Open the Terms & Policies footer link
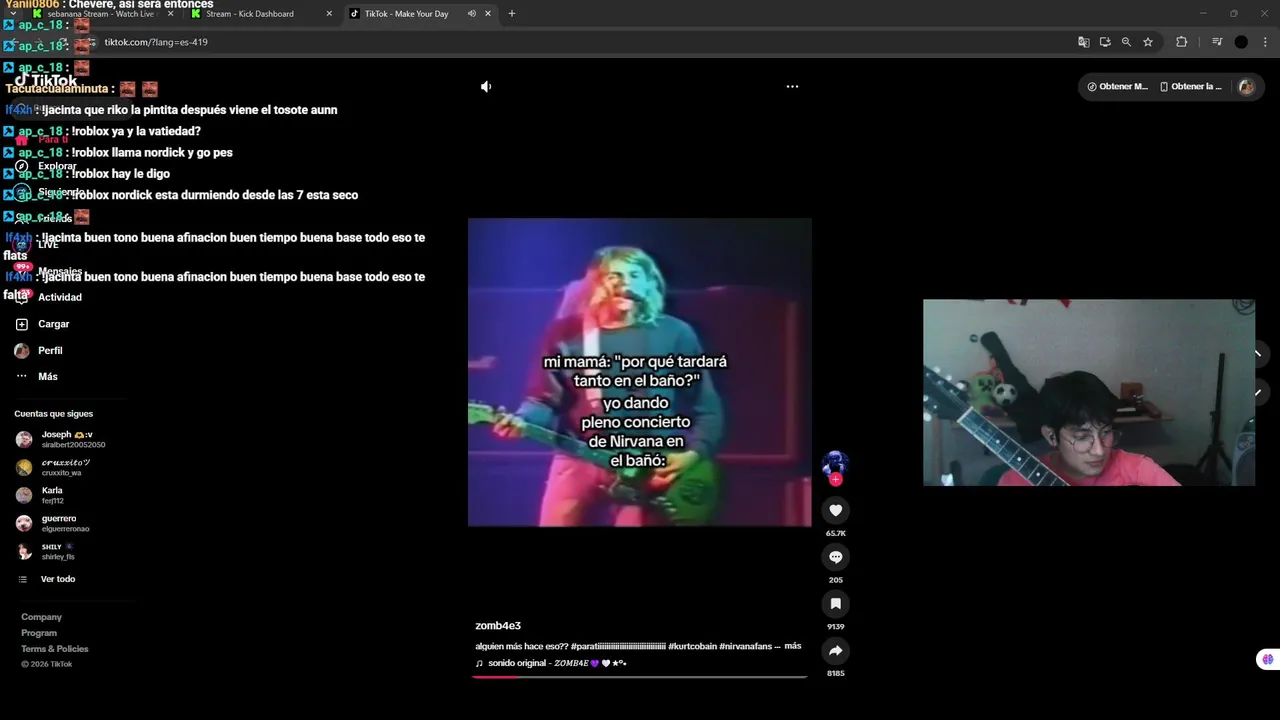Image resolution: width=1280 pixels, height=720 pixels. point(55,649)
